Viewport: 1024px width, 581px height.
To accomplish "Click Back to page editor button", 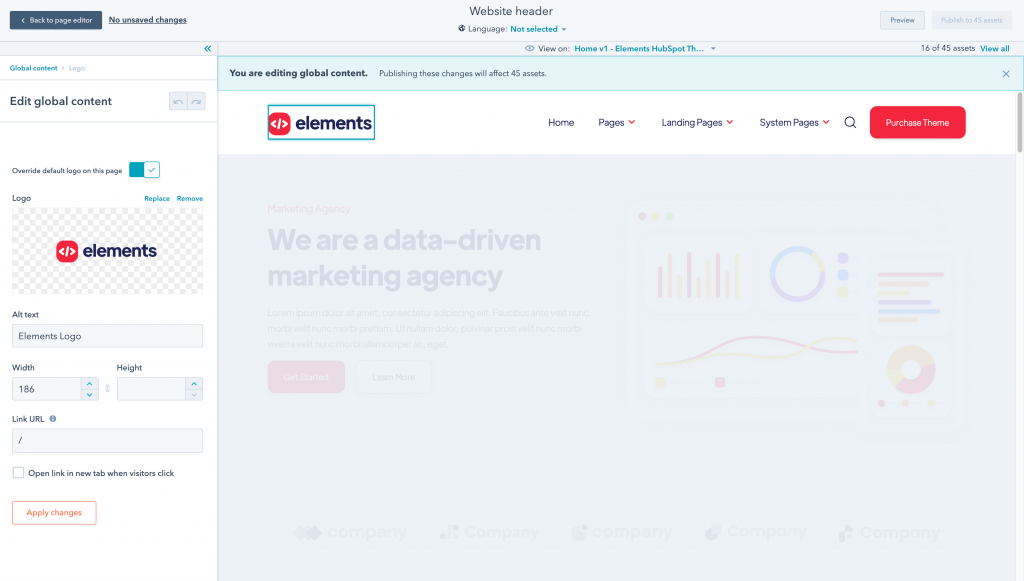I will 56,20.
